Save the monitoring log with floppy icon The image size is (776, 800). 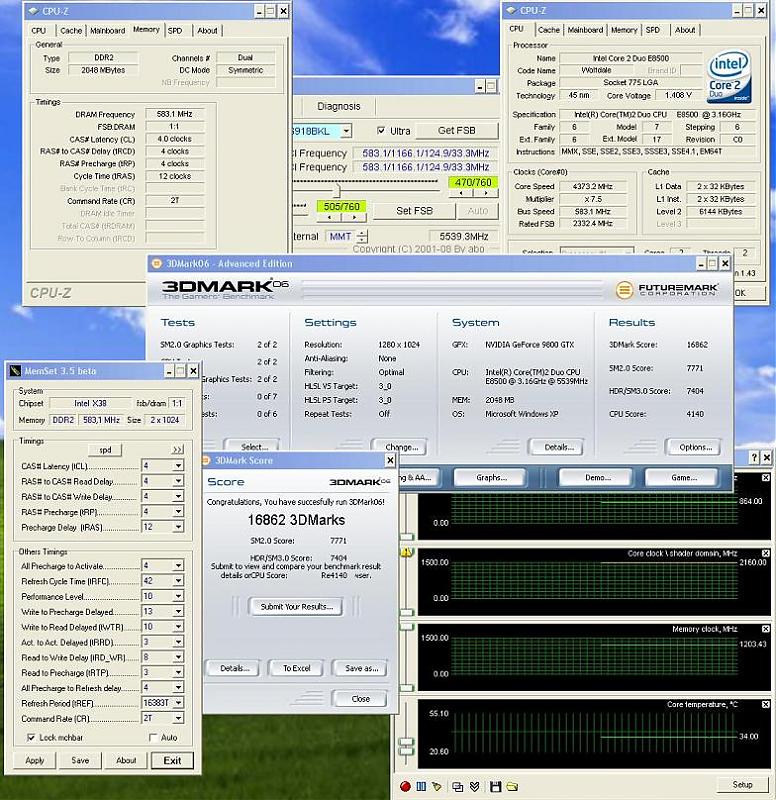click(495, 787)
